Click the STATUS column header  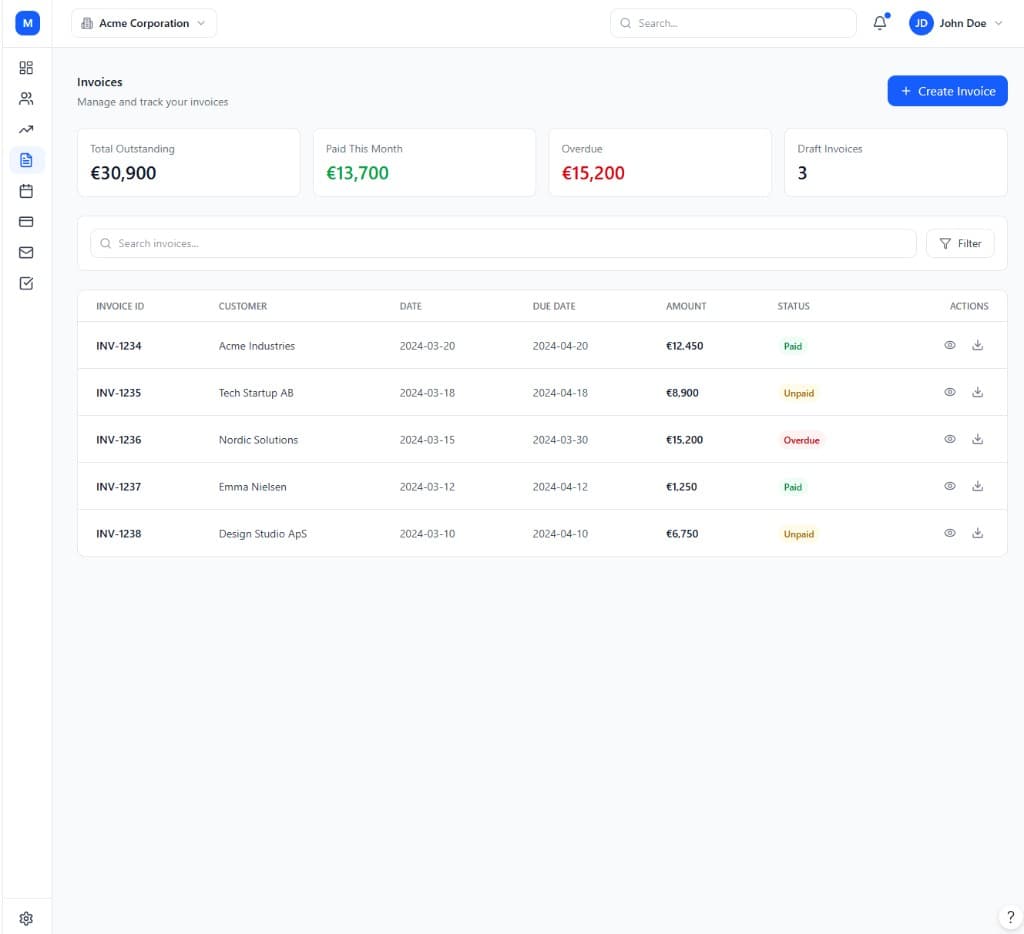[x=793, y=306]
